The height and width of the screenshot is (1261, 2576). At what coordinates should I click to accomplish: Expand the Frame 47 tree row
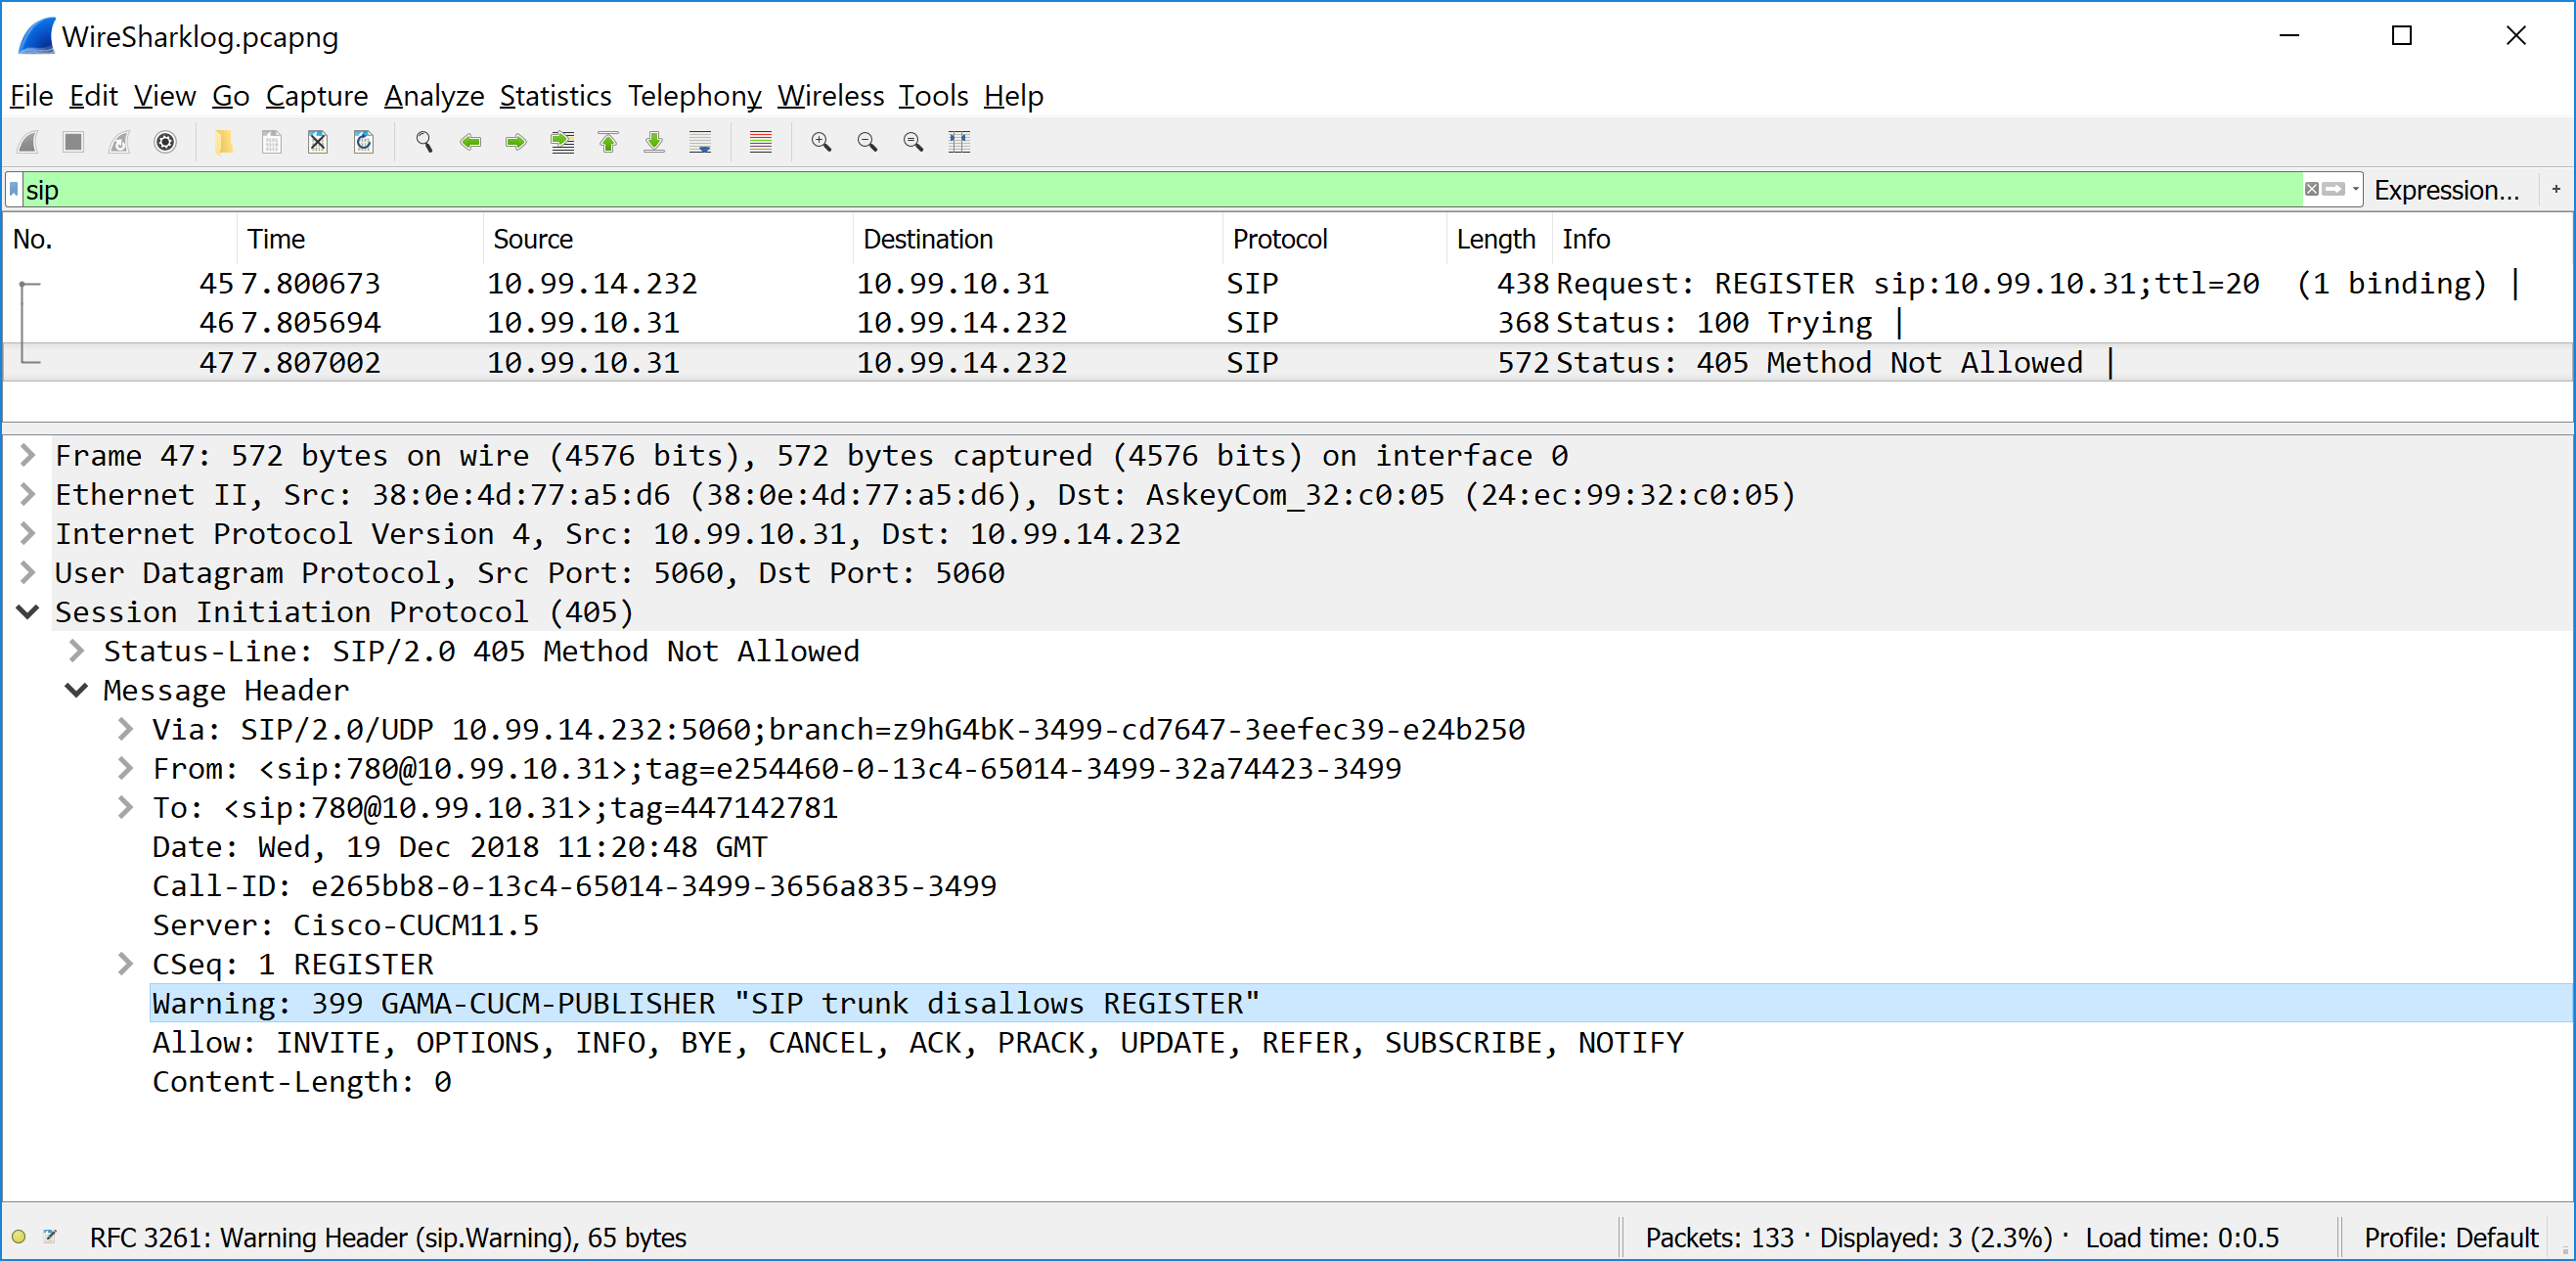tap(28, 456)
